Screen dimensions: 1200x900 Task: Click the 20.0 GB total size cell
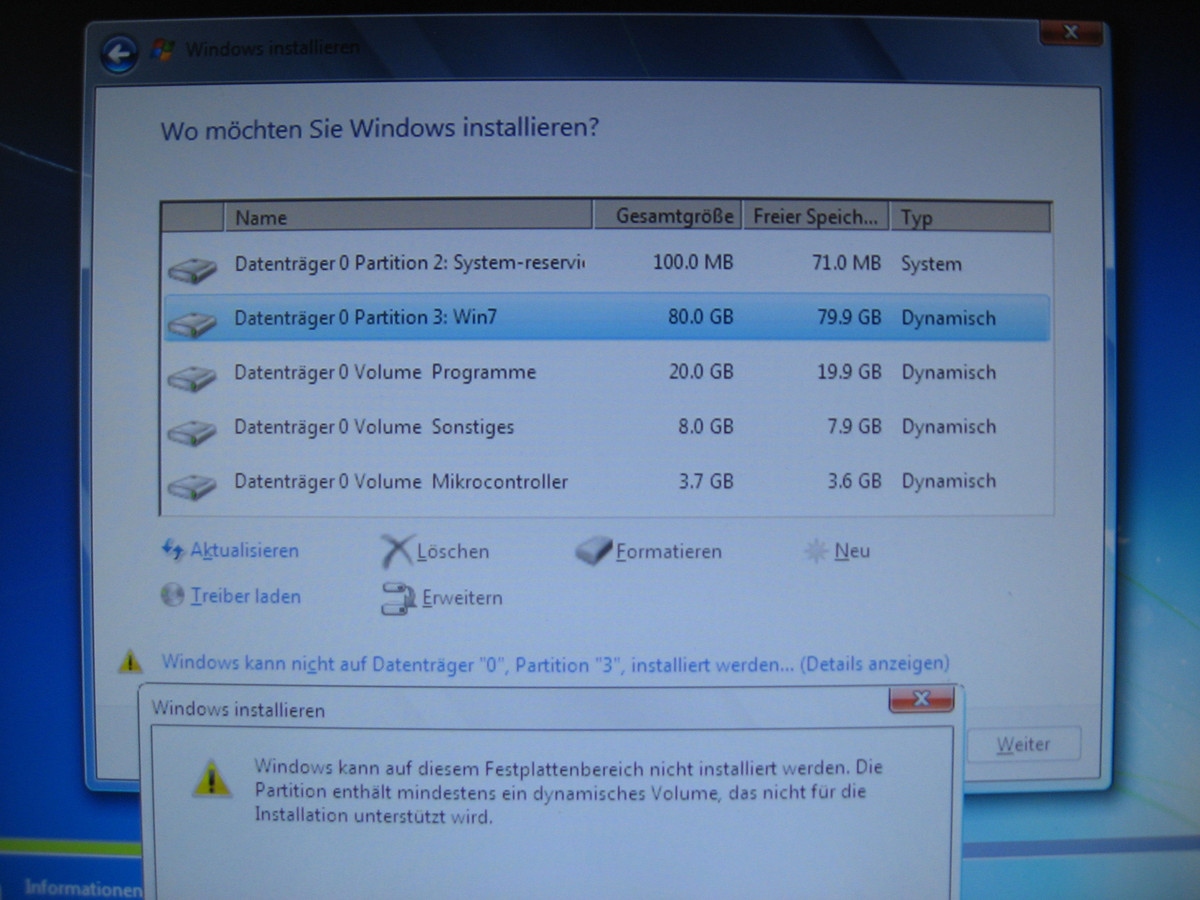(x=700, y=372)
